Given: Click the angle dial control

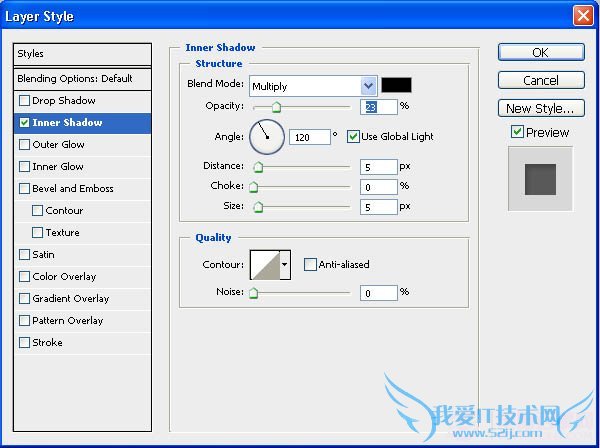Looking at the screenshot, I should point(267,136).
